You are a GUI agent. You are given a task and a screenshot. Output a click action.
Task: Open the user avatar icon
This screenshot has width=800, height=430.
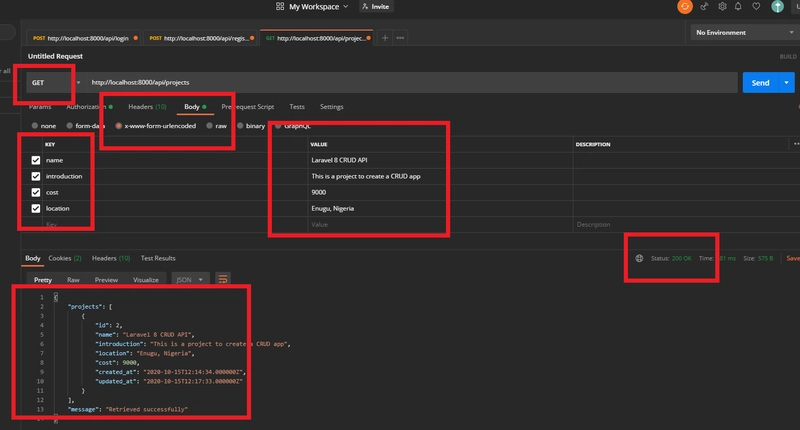[x=777, y=7]
